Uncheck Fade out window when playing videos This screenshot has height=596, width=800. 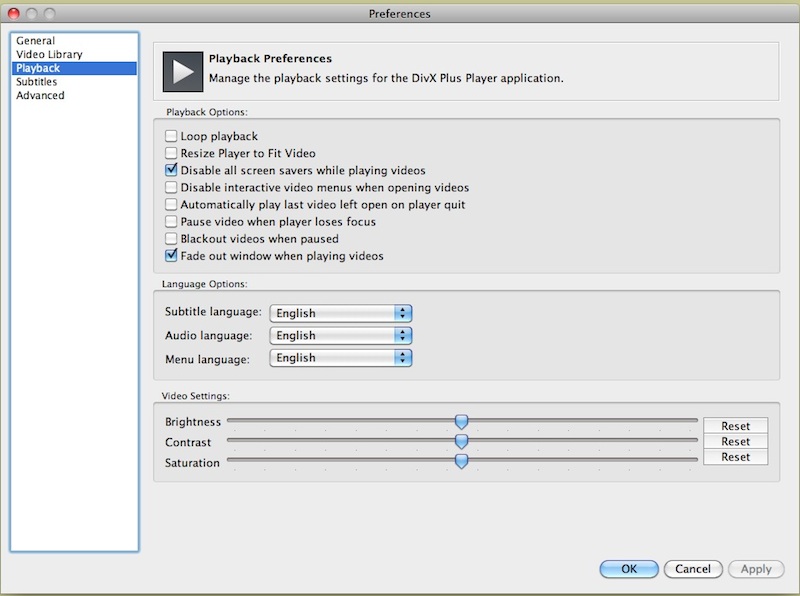pyautogui.click(x=172, y=256)
